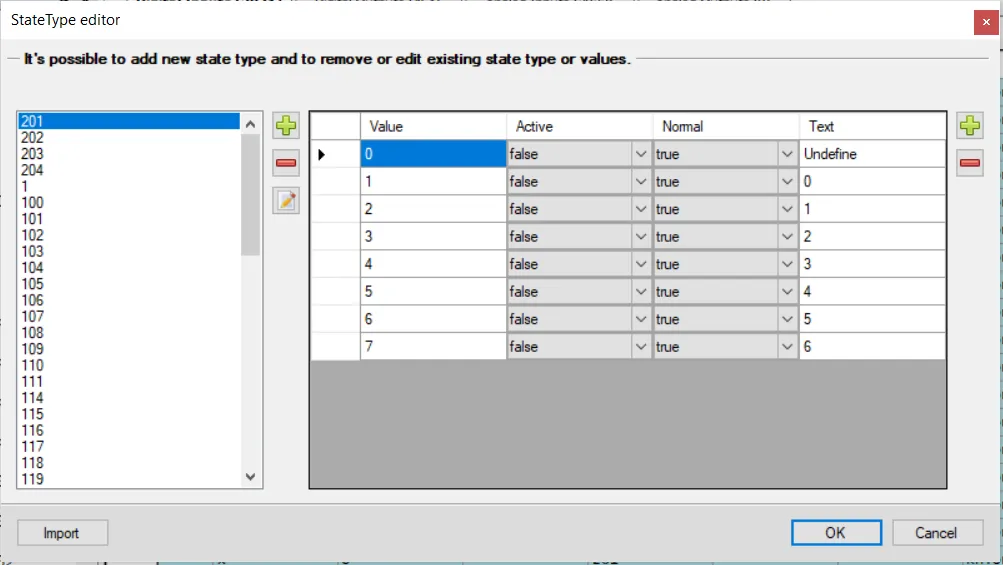
Task: Open Normal dropdown for value 3 row
Action: pos(787,237)
